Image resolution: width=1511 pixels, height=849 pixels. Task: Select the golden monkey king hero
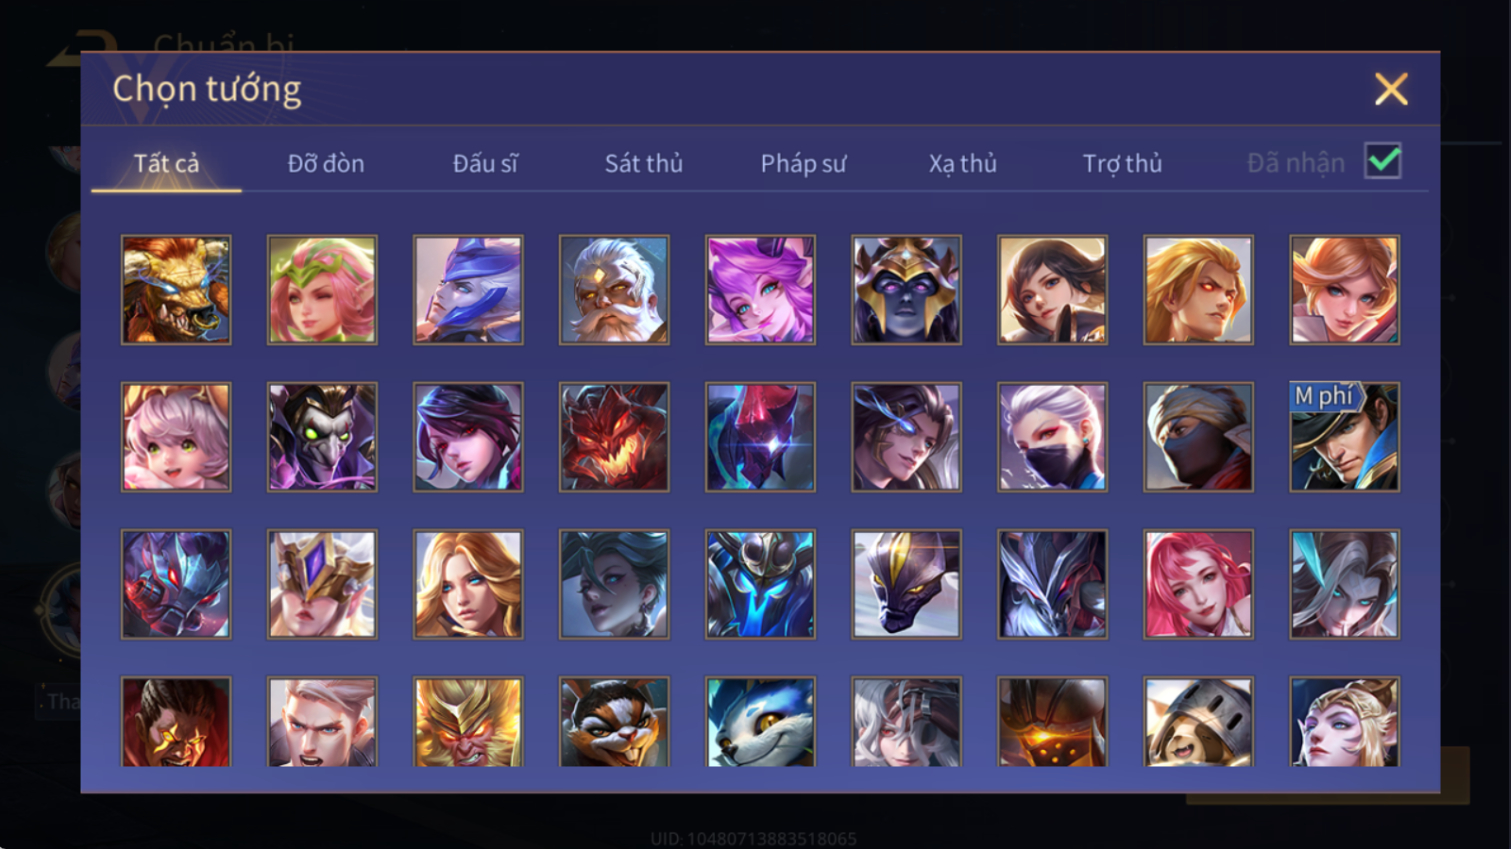[x=468, y=722]
